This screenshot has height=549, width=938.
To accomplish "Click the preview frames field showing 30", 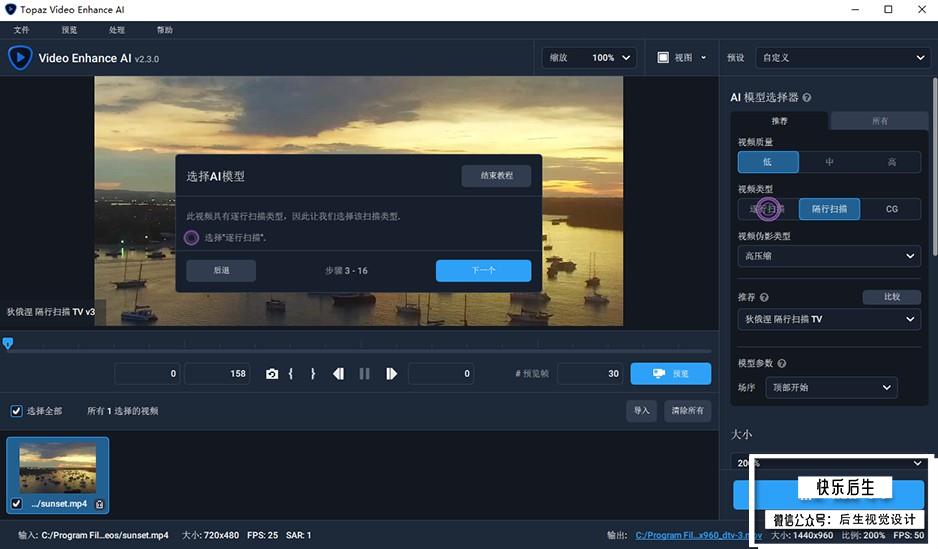I will tap(590, 374).
